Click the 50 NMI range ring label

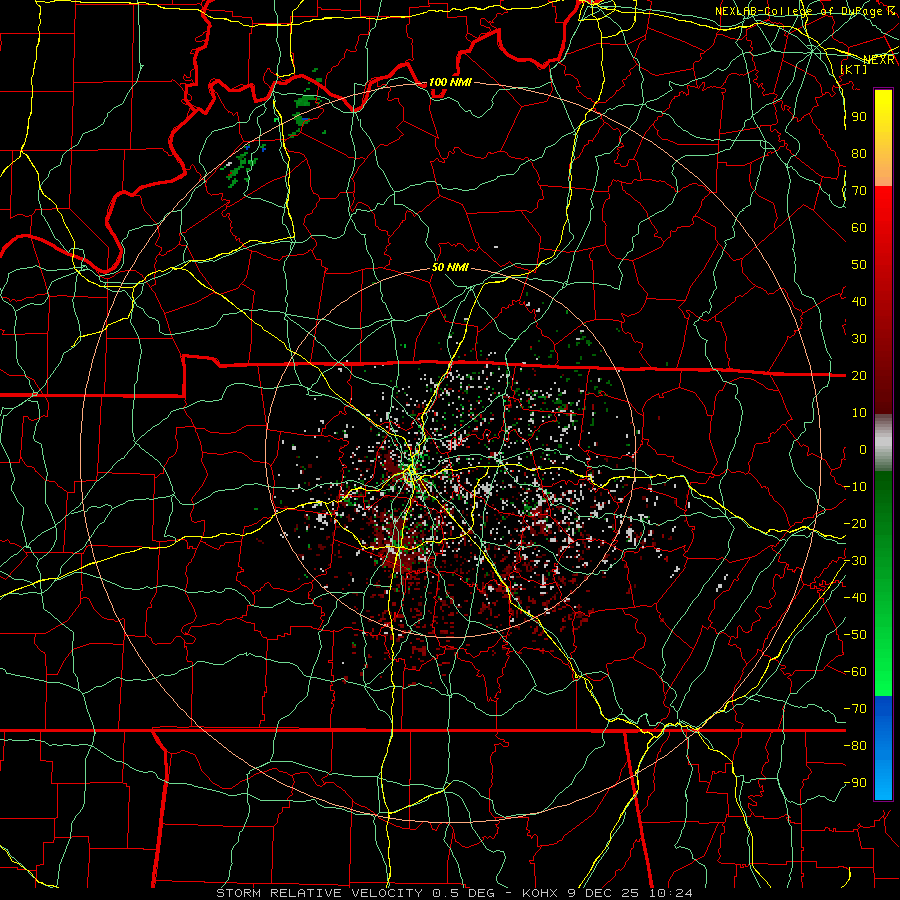click(450, 267)
